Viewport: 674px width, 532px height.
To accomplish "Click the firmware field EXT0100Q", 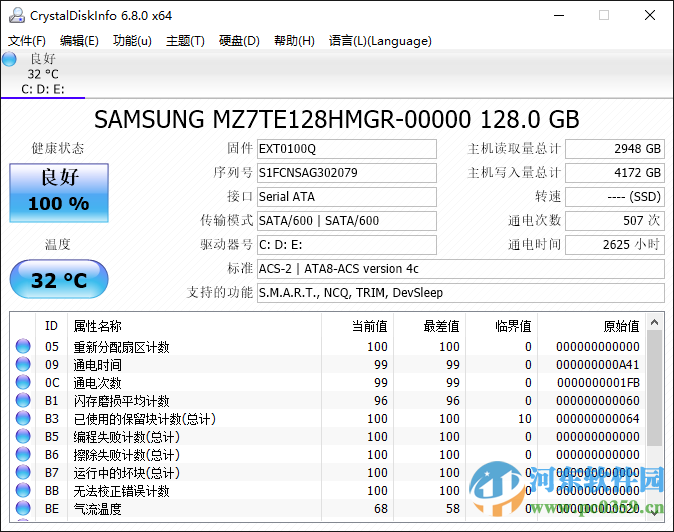I will (x=347, y=149).
